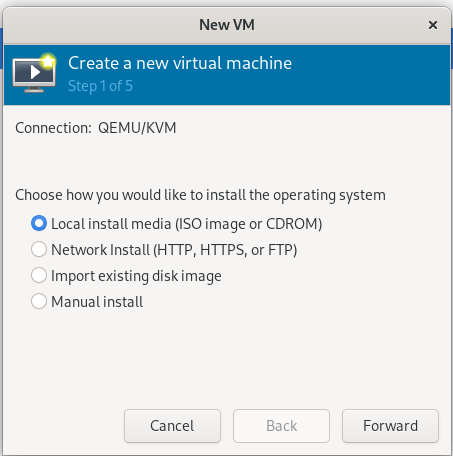The height and width of the screenshot is (456, 453).
Task: Click the greyed-out Back button
Action: click(281, 426)
